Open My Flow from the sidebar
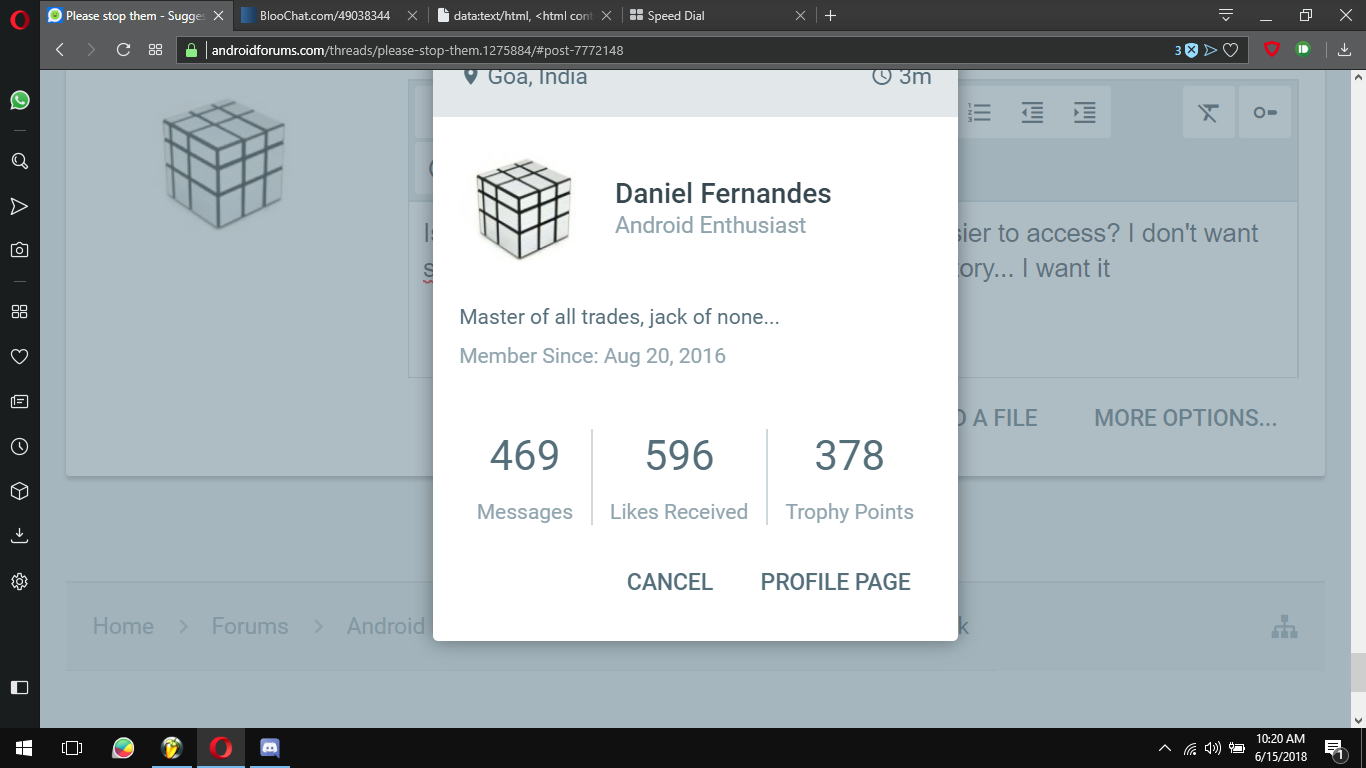This screenshot has height=768, width=1366. (x=19, y=206)
